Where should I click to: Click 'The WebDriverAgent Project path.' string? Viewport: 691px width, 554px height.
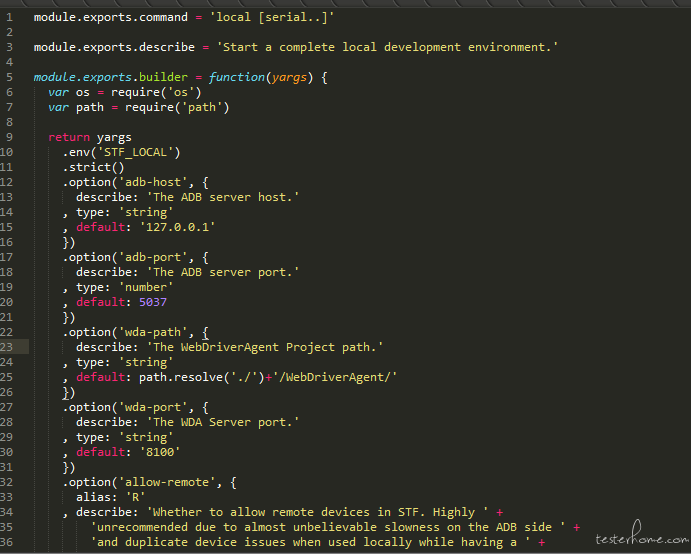click(x=265, y=347)
